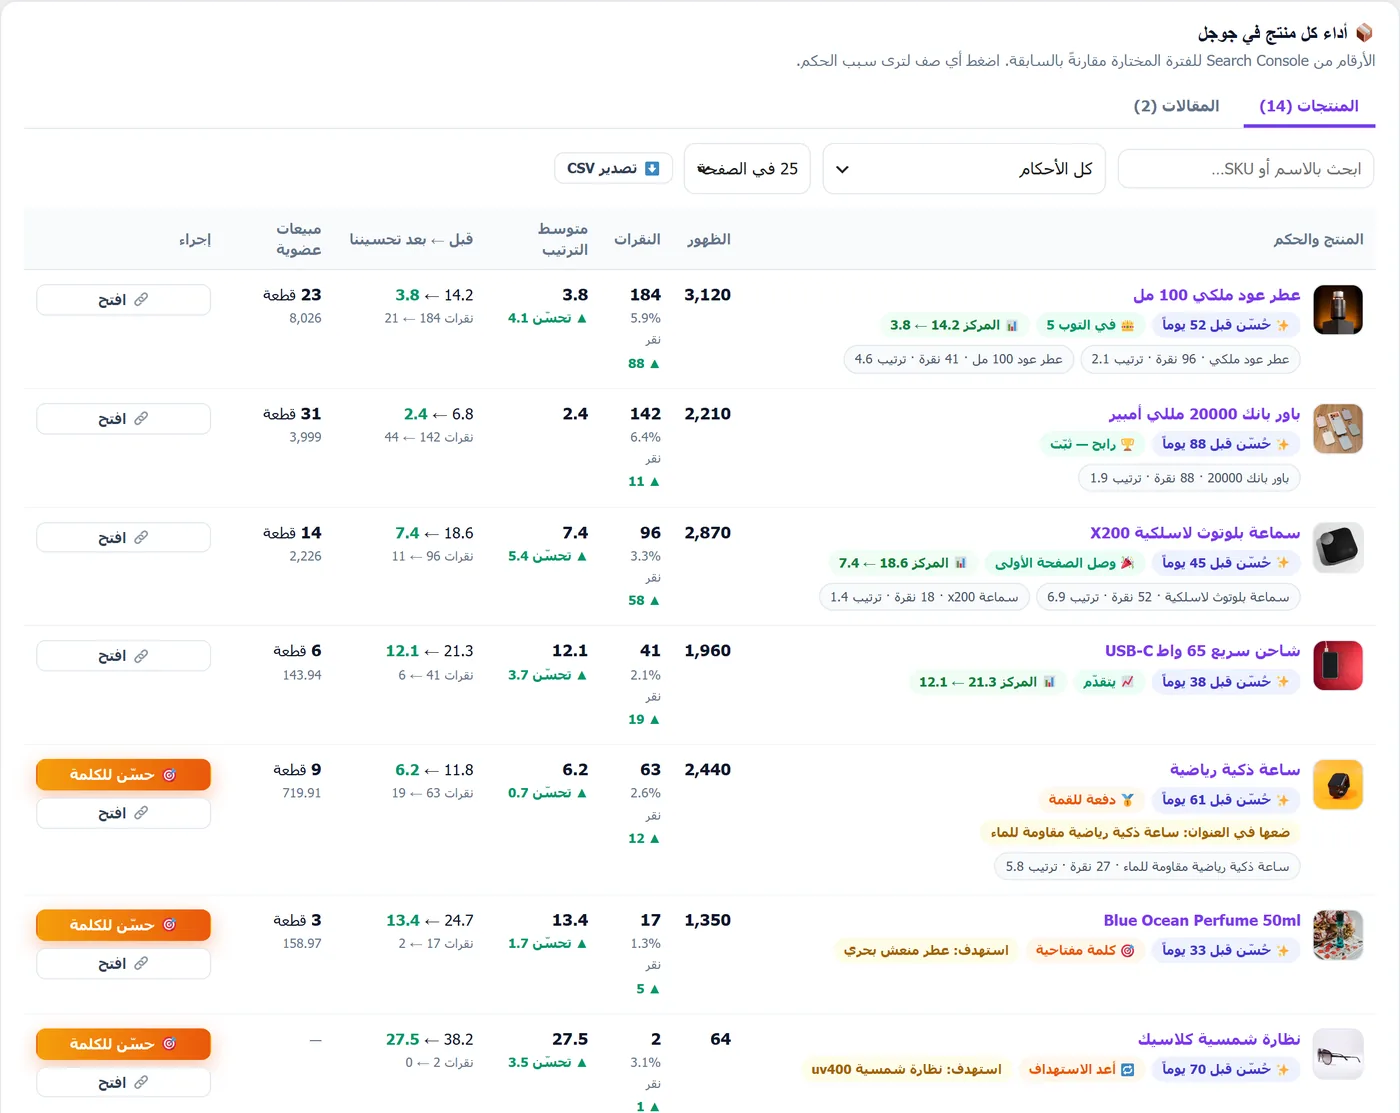Click the keyword chip عطر عود ملكي · 96 نقرة
This screenshot has height=1113, width=1400.
[1190, 359]
